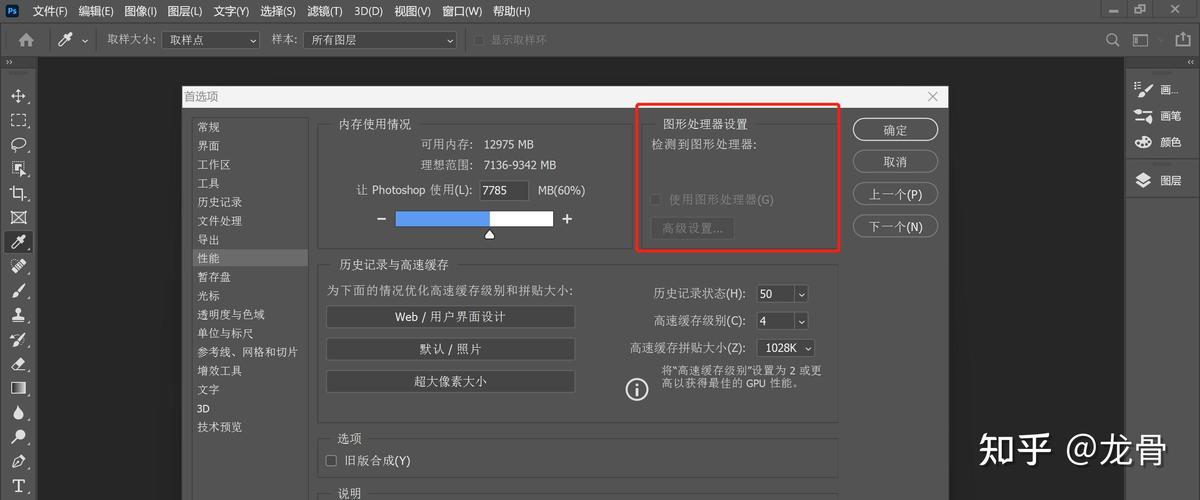This screenshot has width=1200, height=500.
Task: Open the 文件(F) menu
Action: (50, 11)
